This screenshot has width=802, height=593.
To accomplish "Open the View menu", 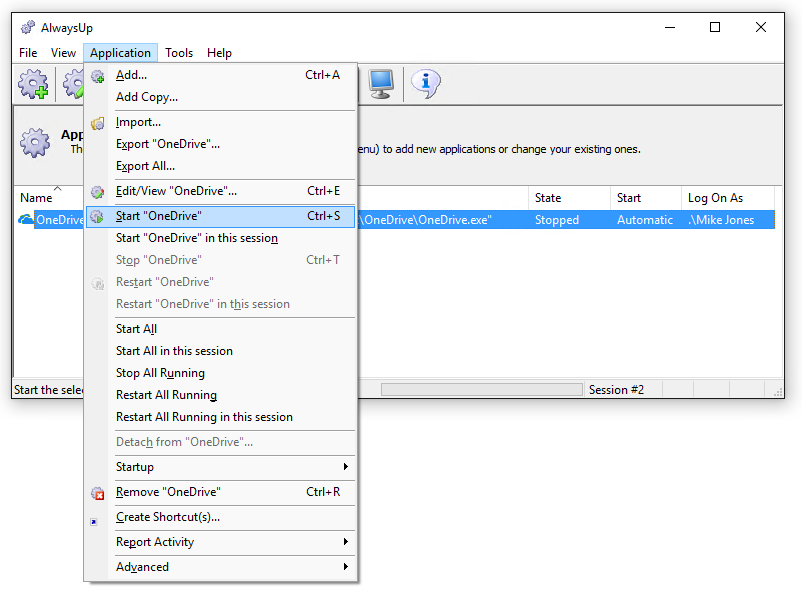I will tap(63, 53).
